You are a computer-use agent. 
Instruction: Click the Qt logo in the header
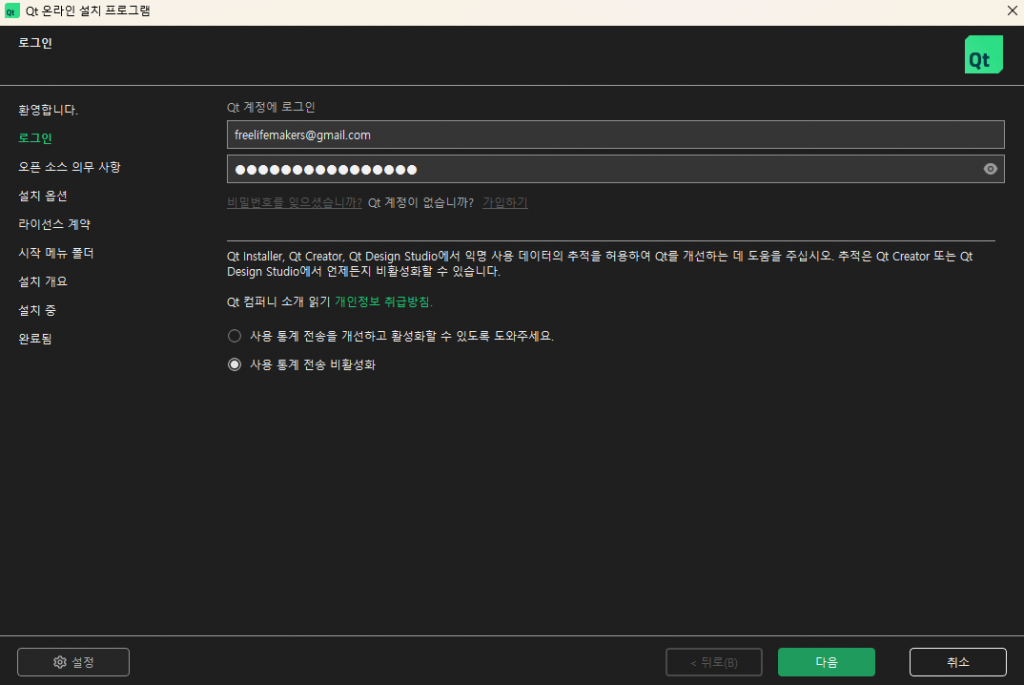pos(983,55)
